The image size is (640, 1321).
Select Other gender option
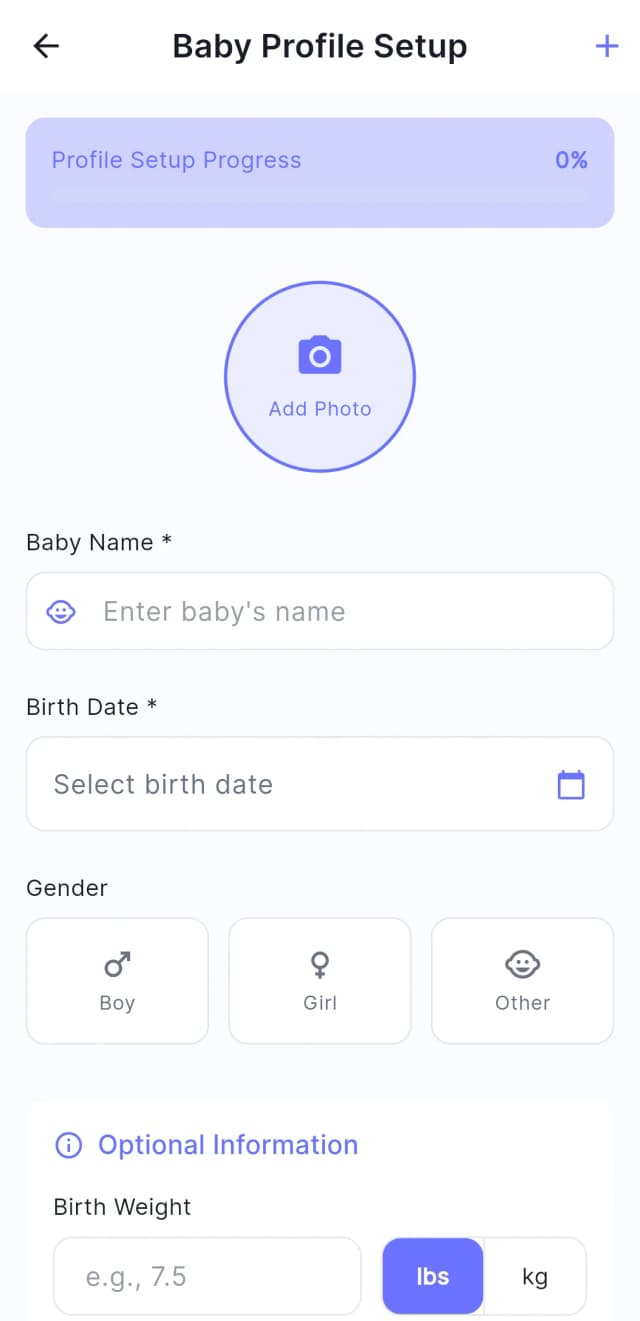[x=522, y=981]
